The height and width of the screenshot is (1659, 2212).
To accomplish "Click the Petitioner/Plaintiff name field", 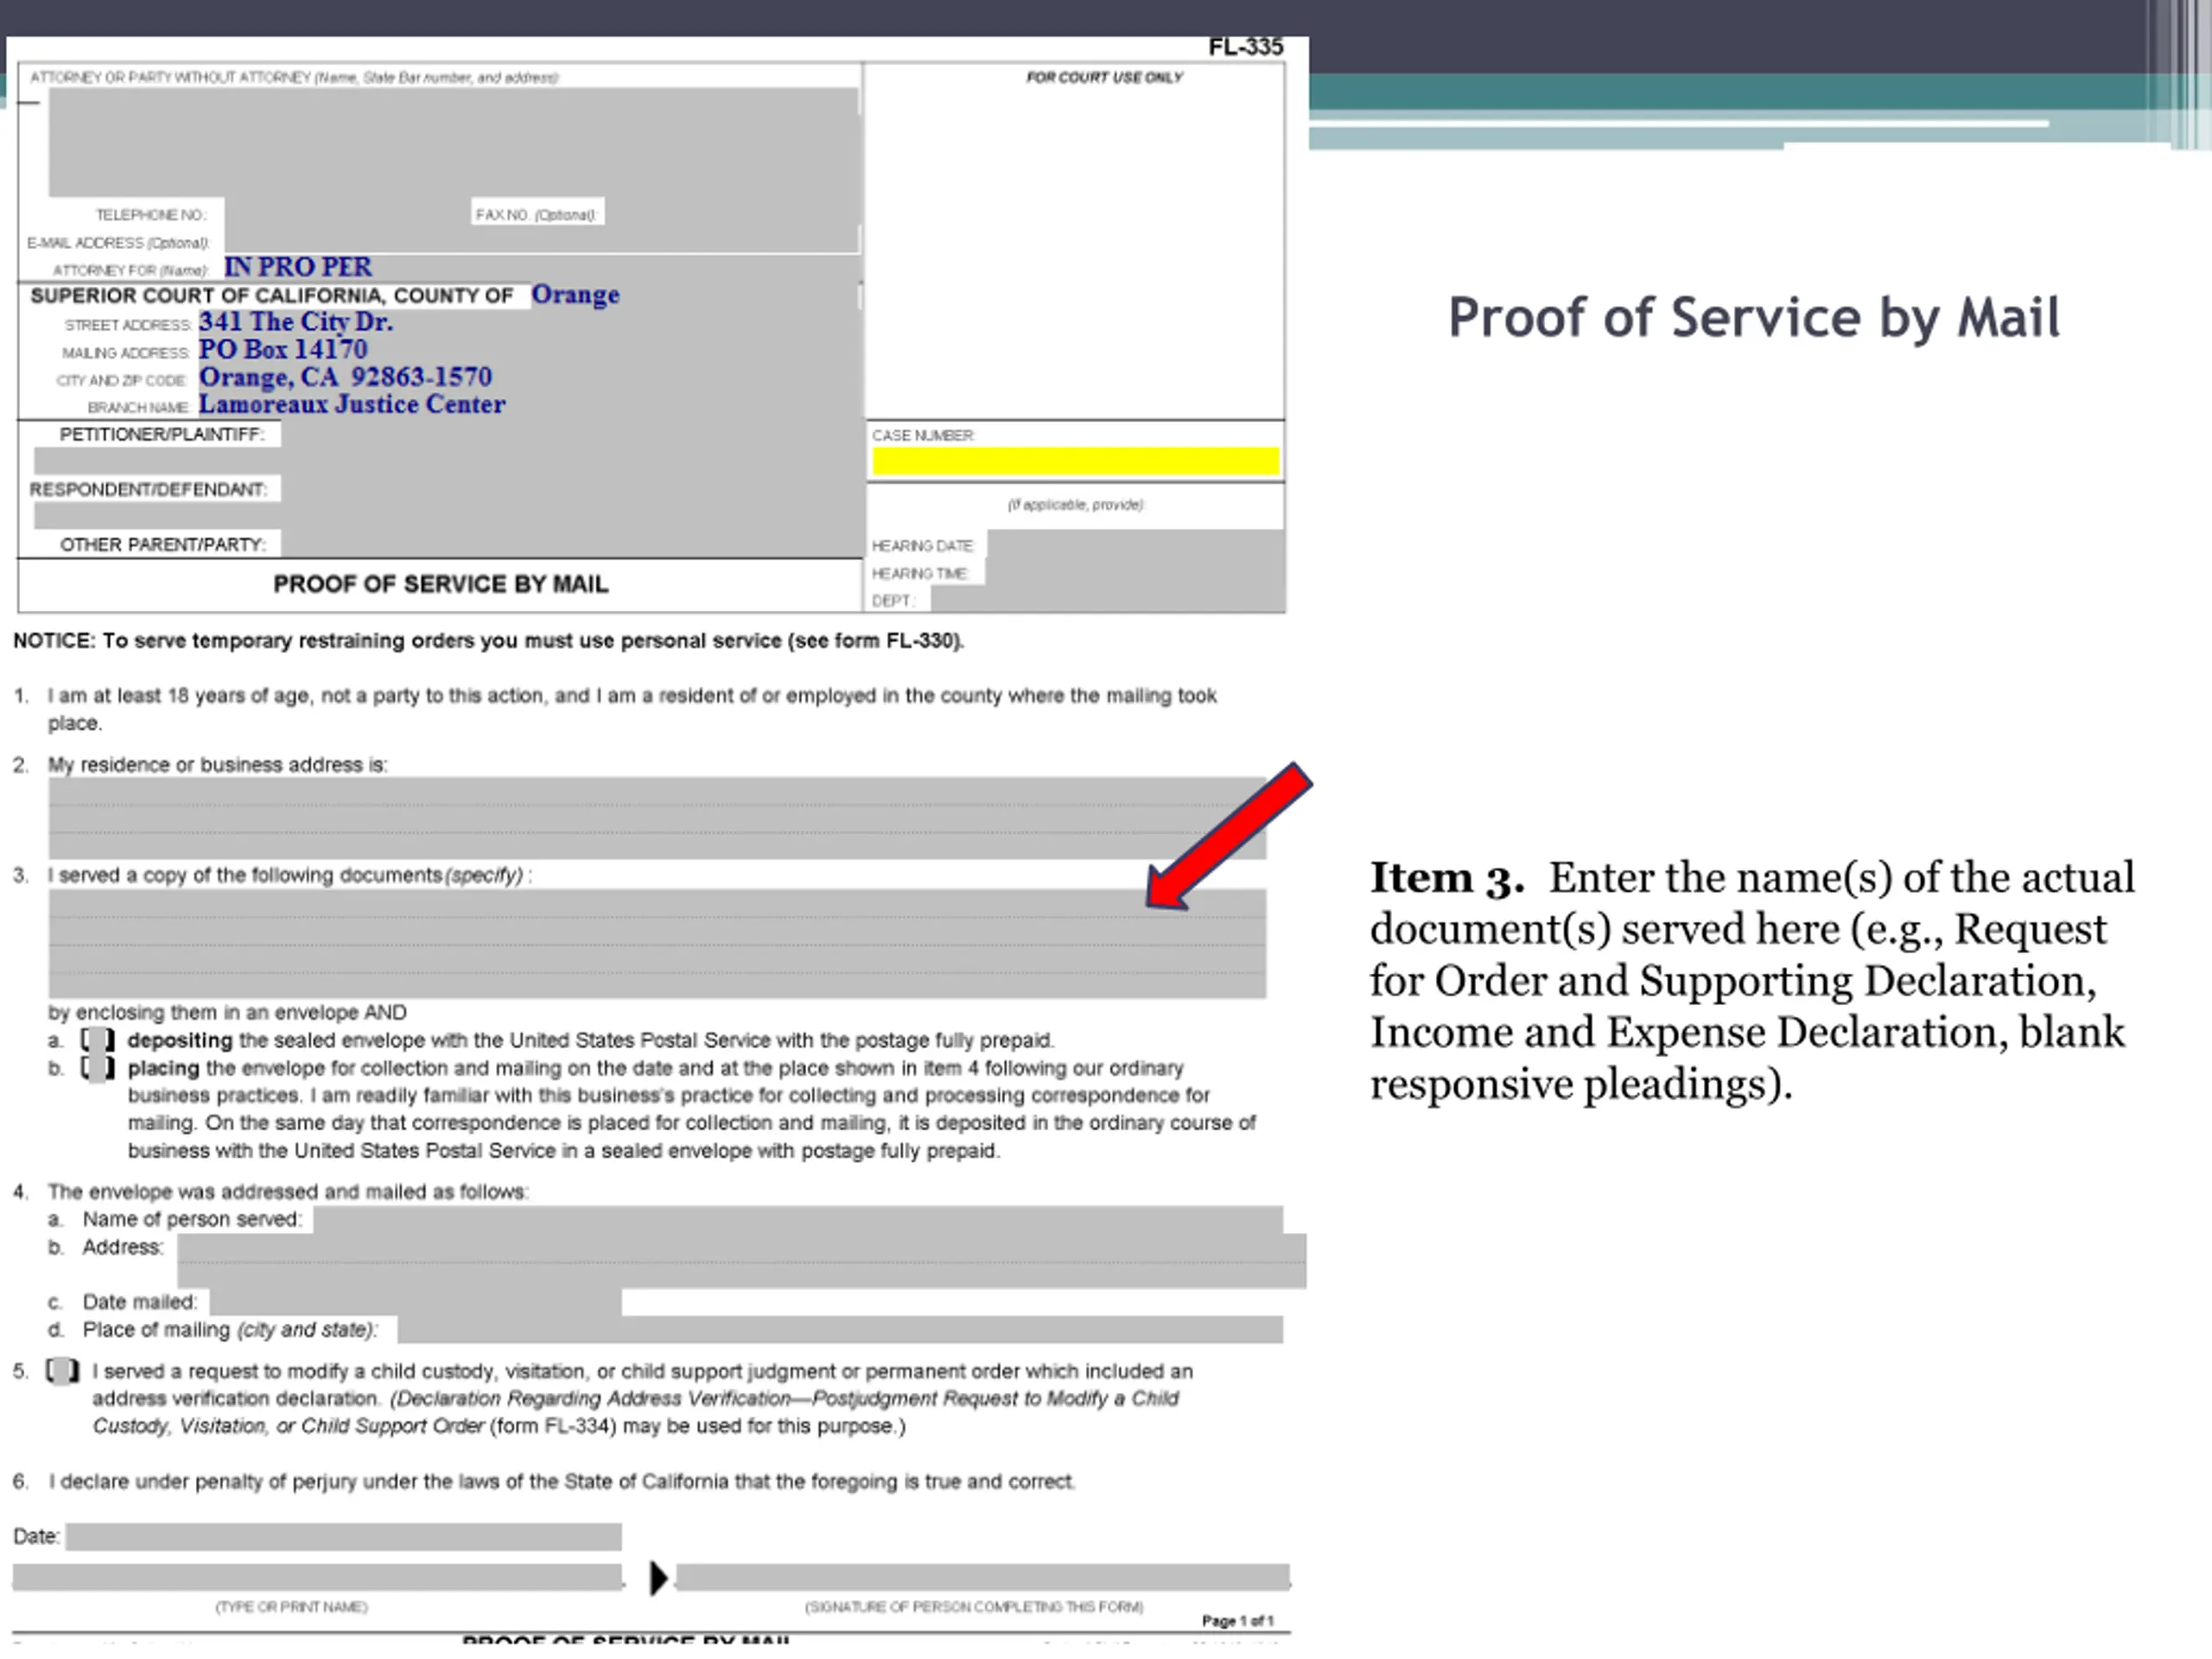I will 448,460.
